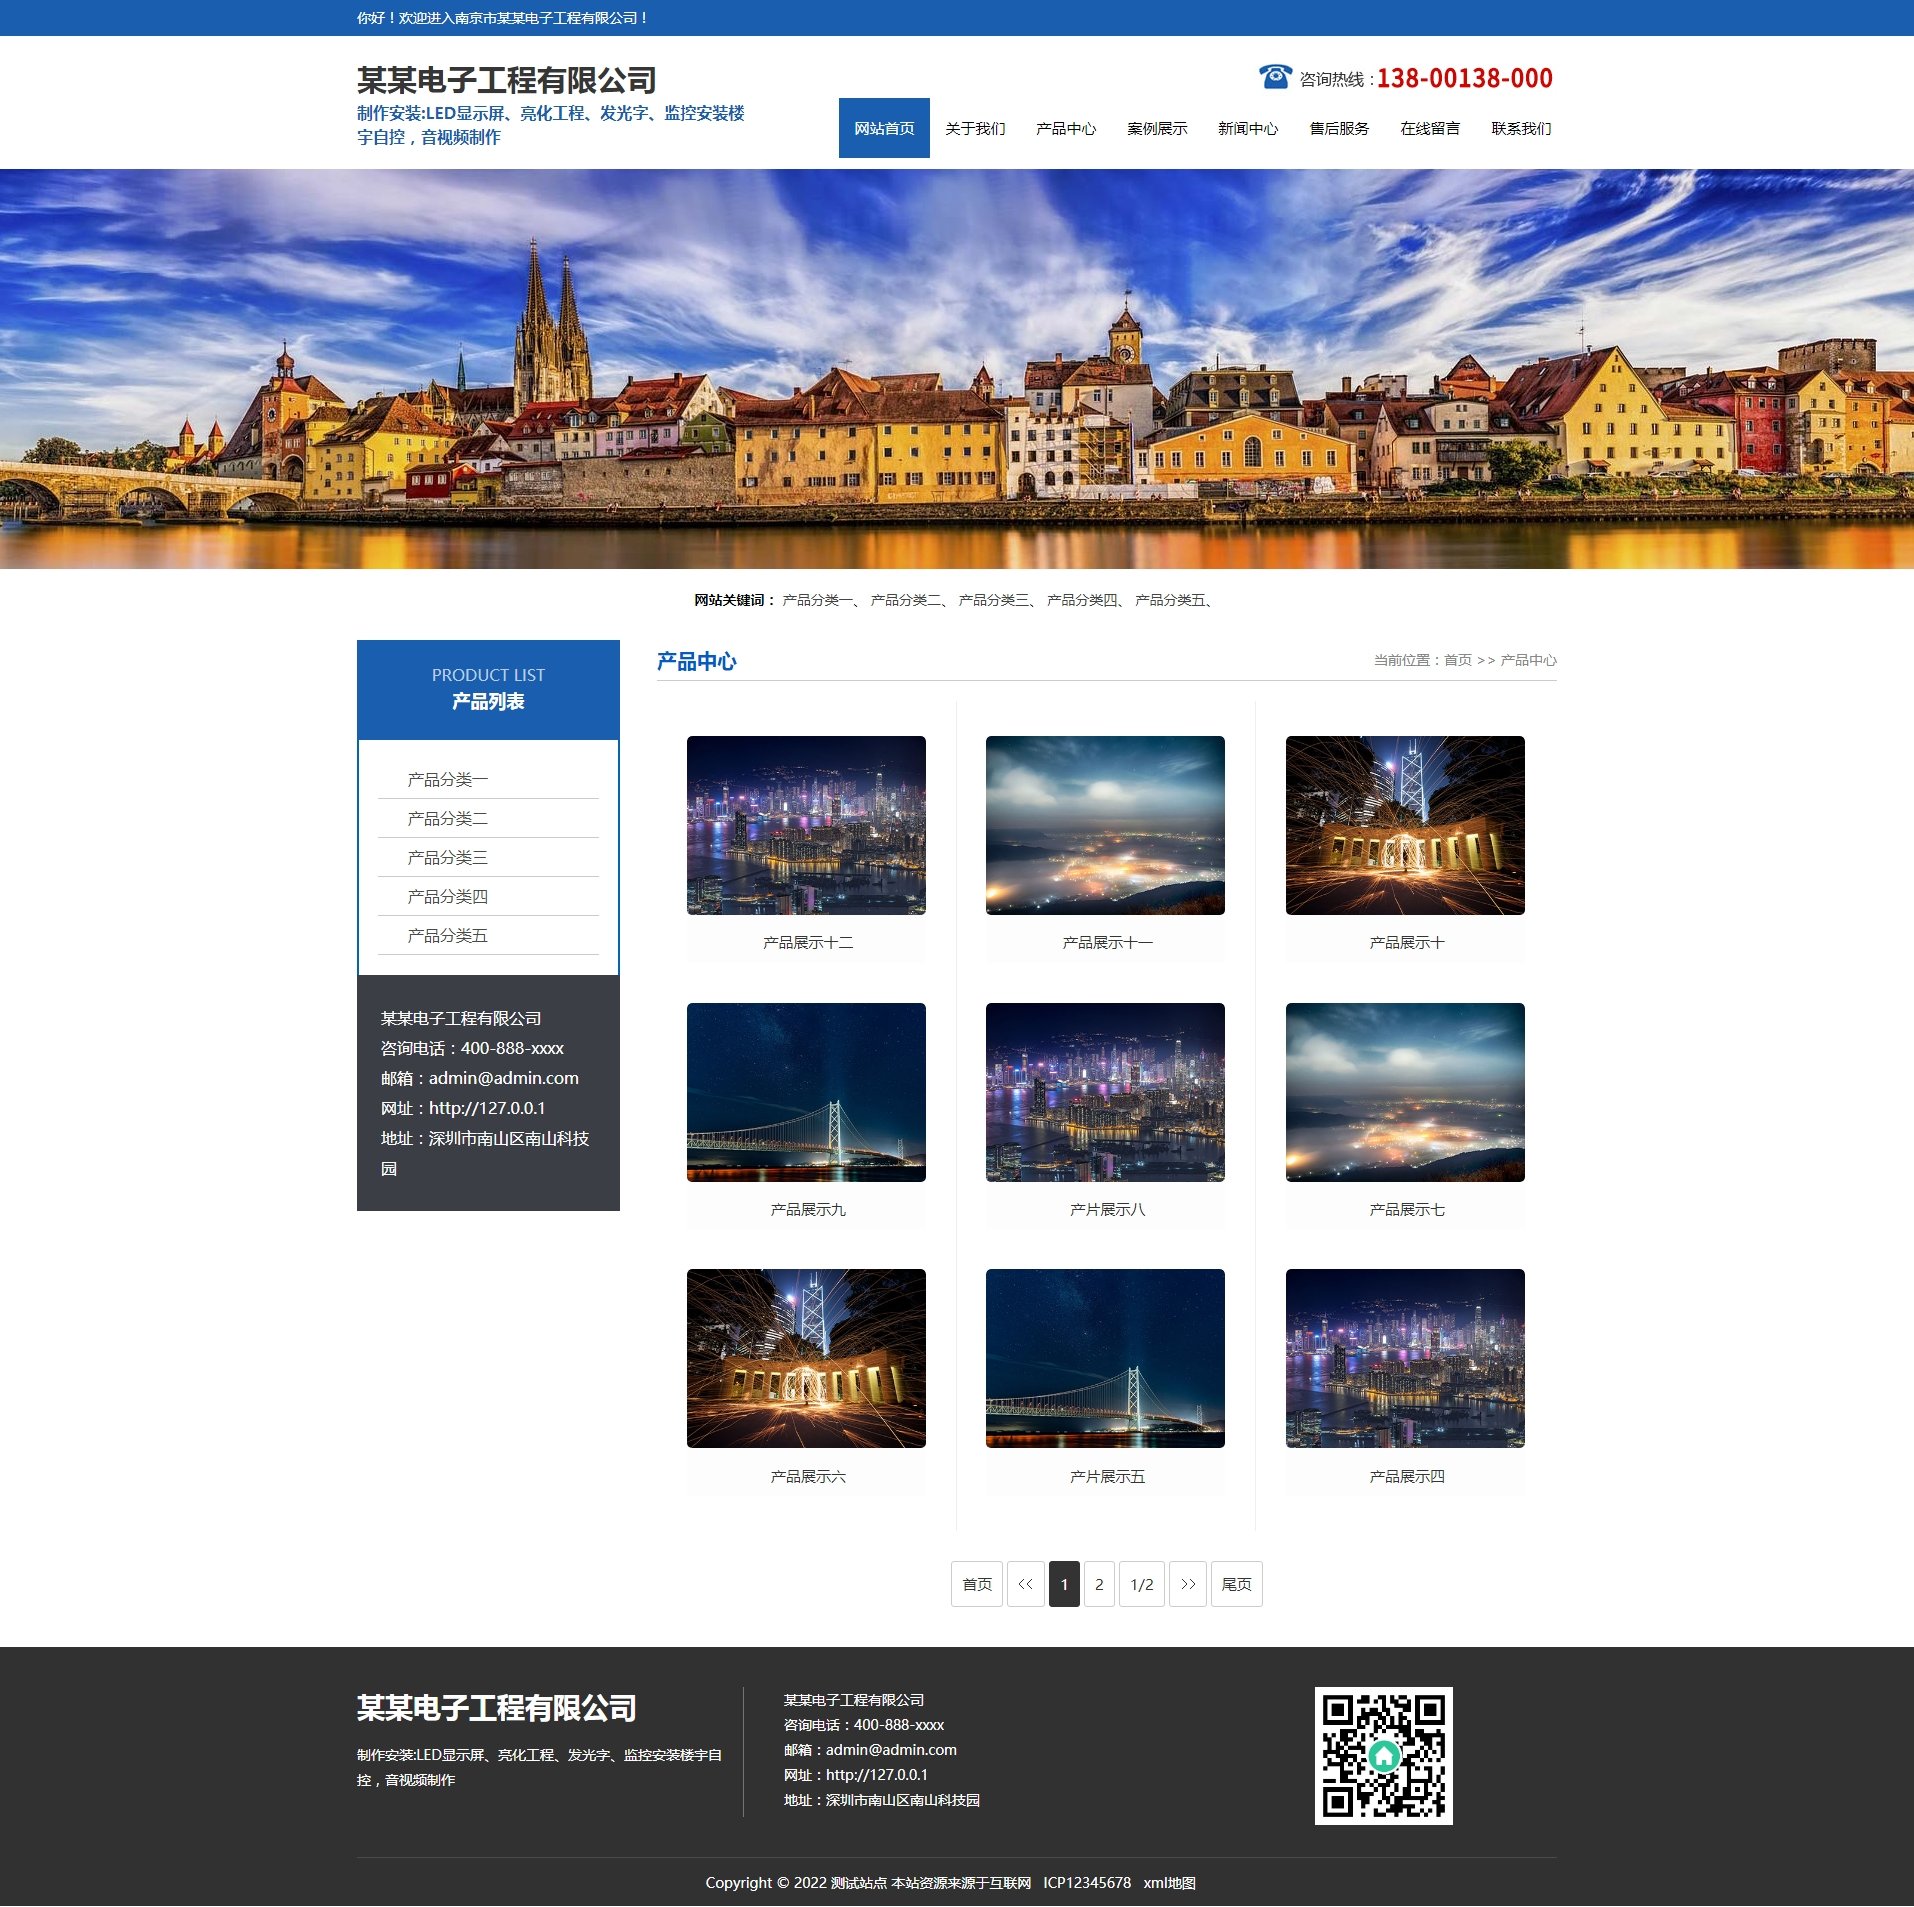Open 网站首页 in navigation bar
This screenshot has height=1907, width=1914.
(883, 128)
